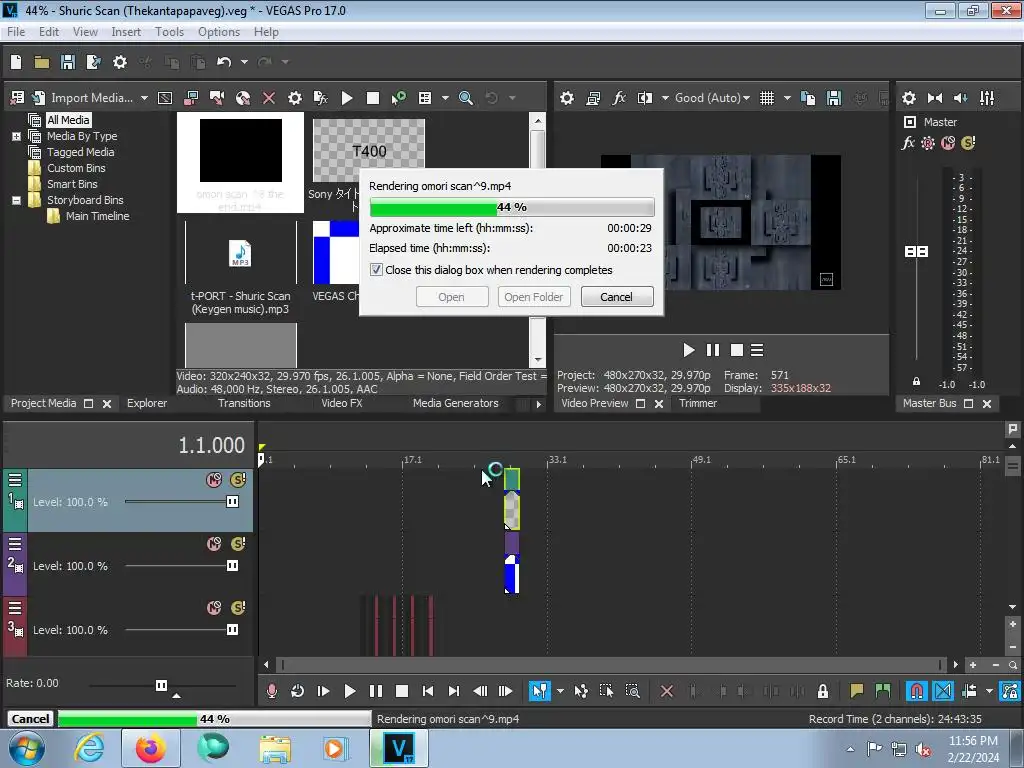Select the Normal Edit tool
This screenshot has width=1024, height=768.
click(539, 691)
